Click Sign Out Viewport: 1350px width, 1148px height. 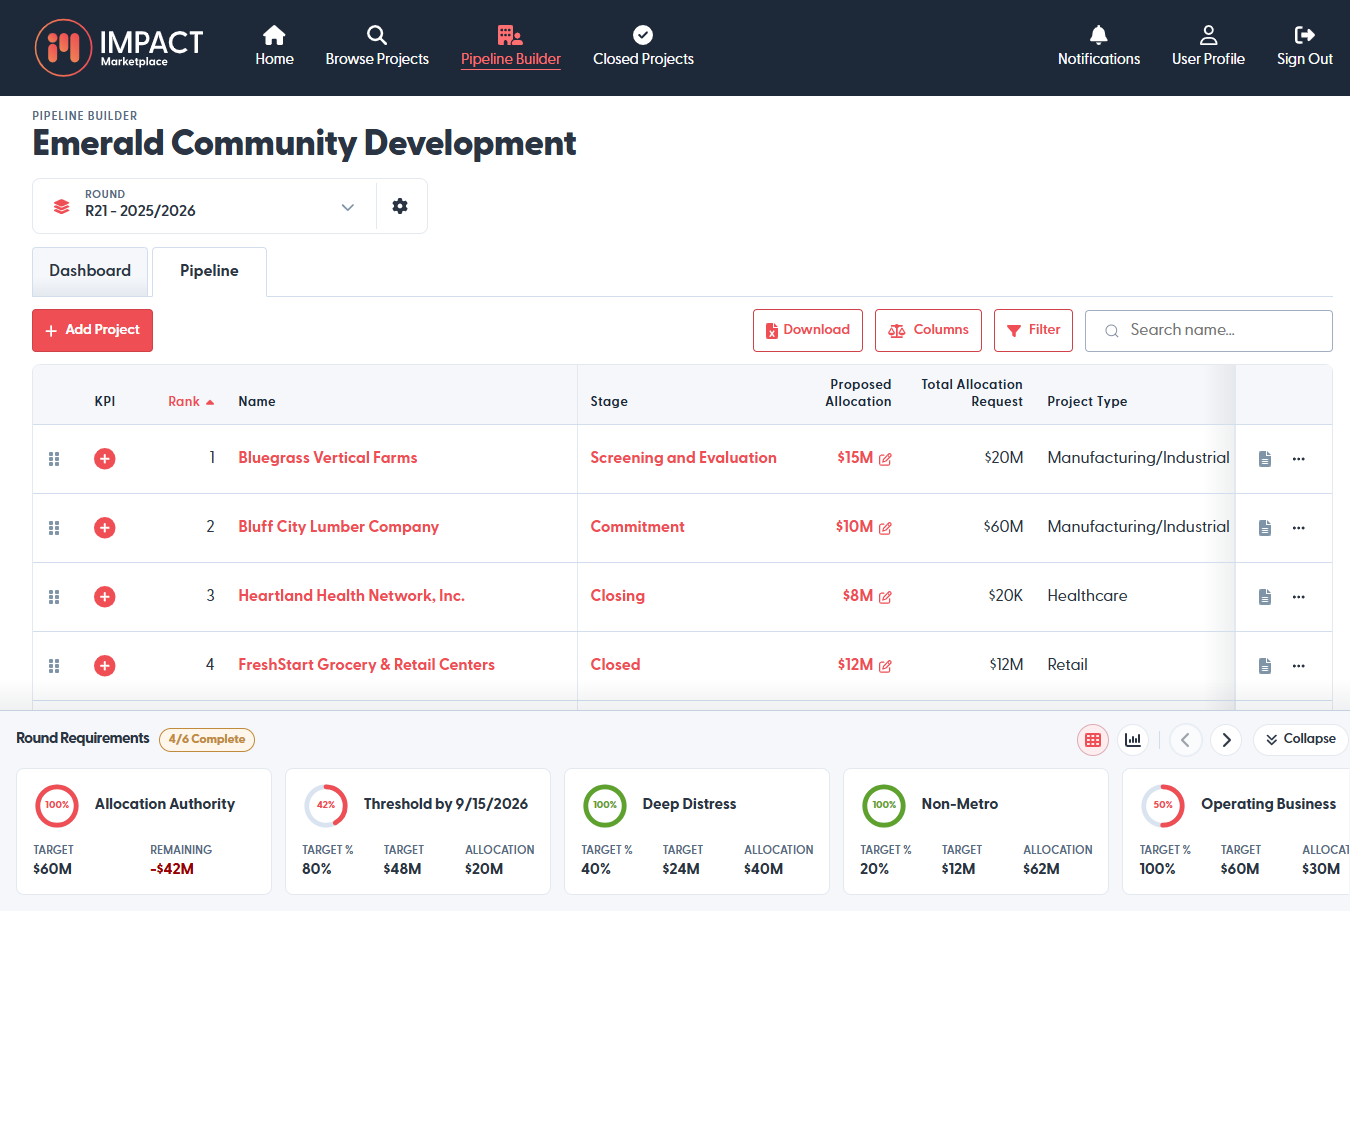tap(1304, 47)
